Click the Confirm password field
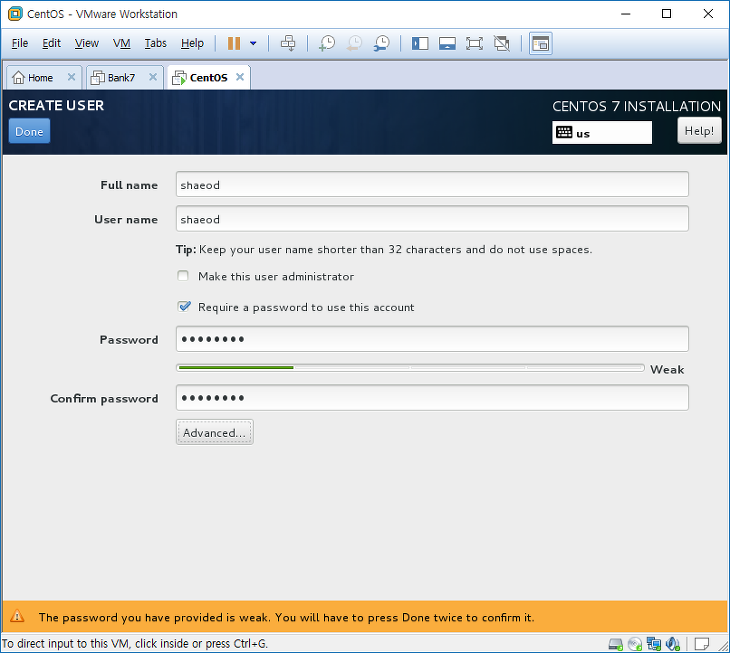Image resolution: width=730 pixels, height=653 pixels. pos(432,398)
